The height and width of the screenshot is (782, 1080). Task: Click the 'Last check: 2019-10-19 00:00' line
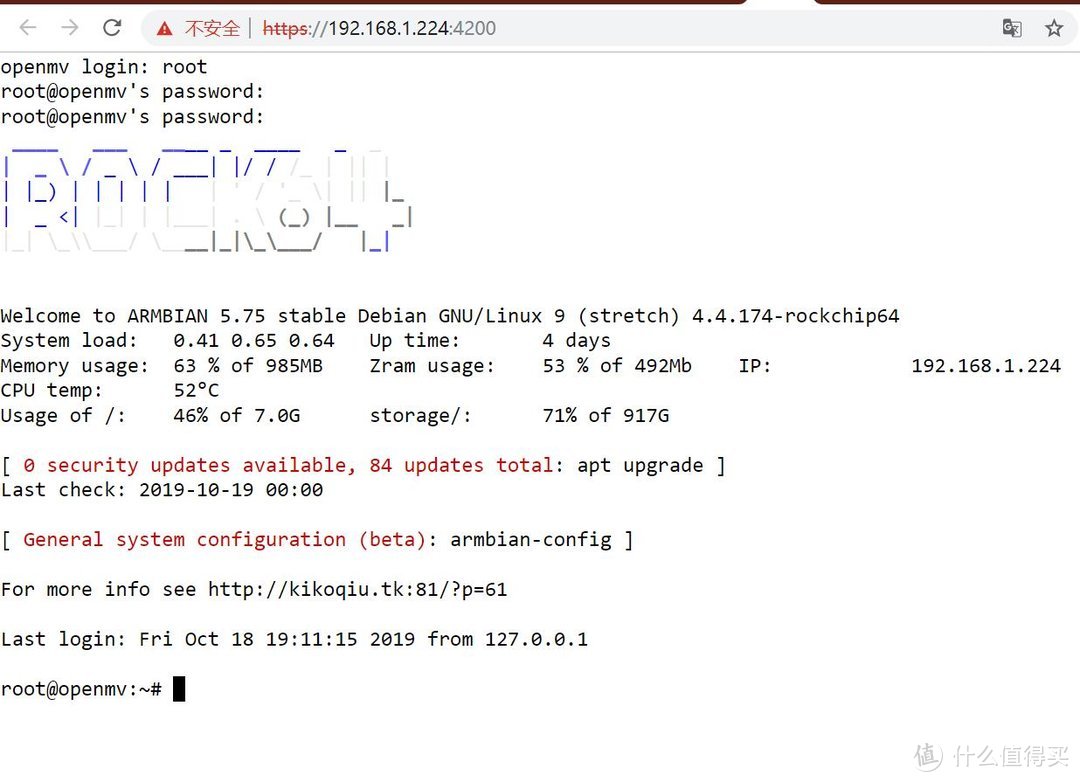[x=162, y=491]
